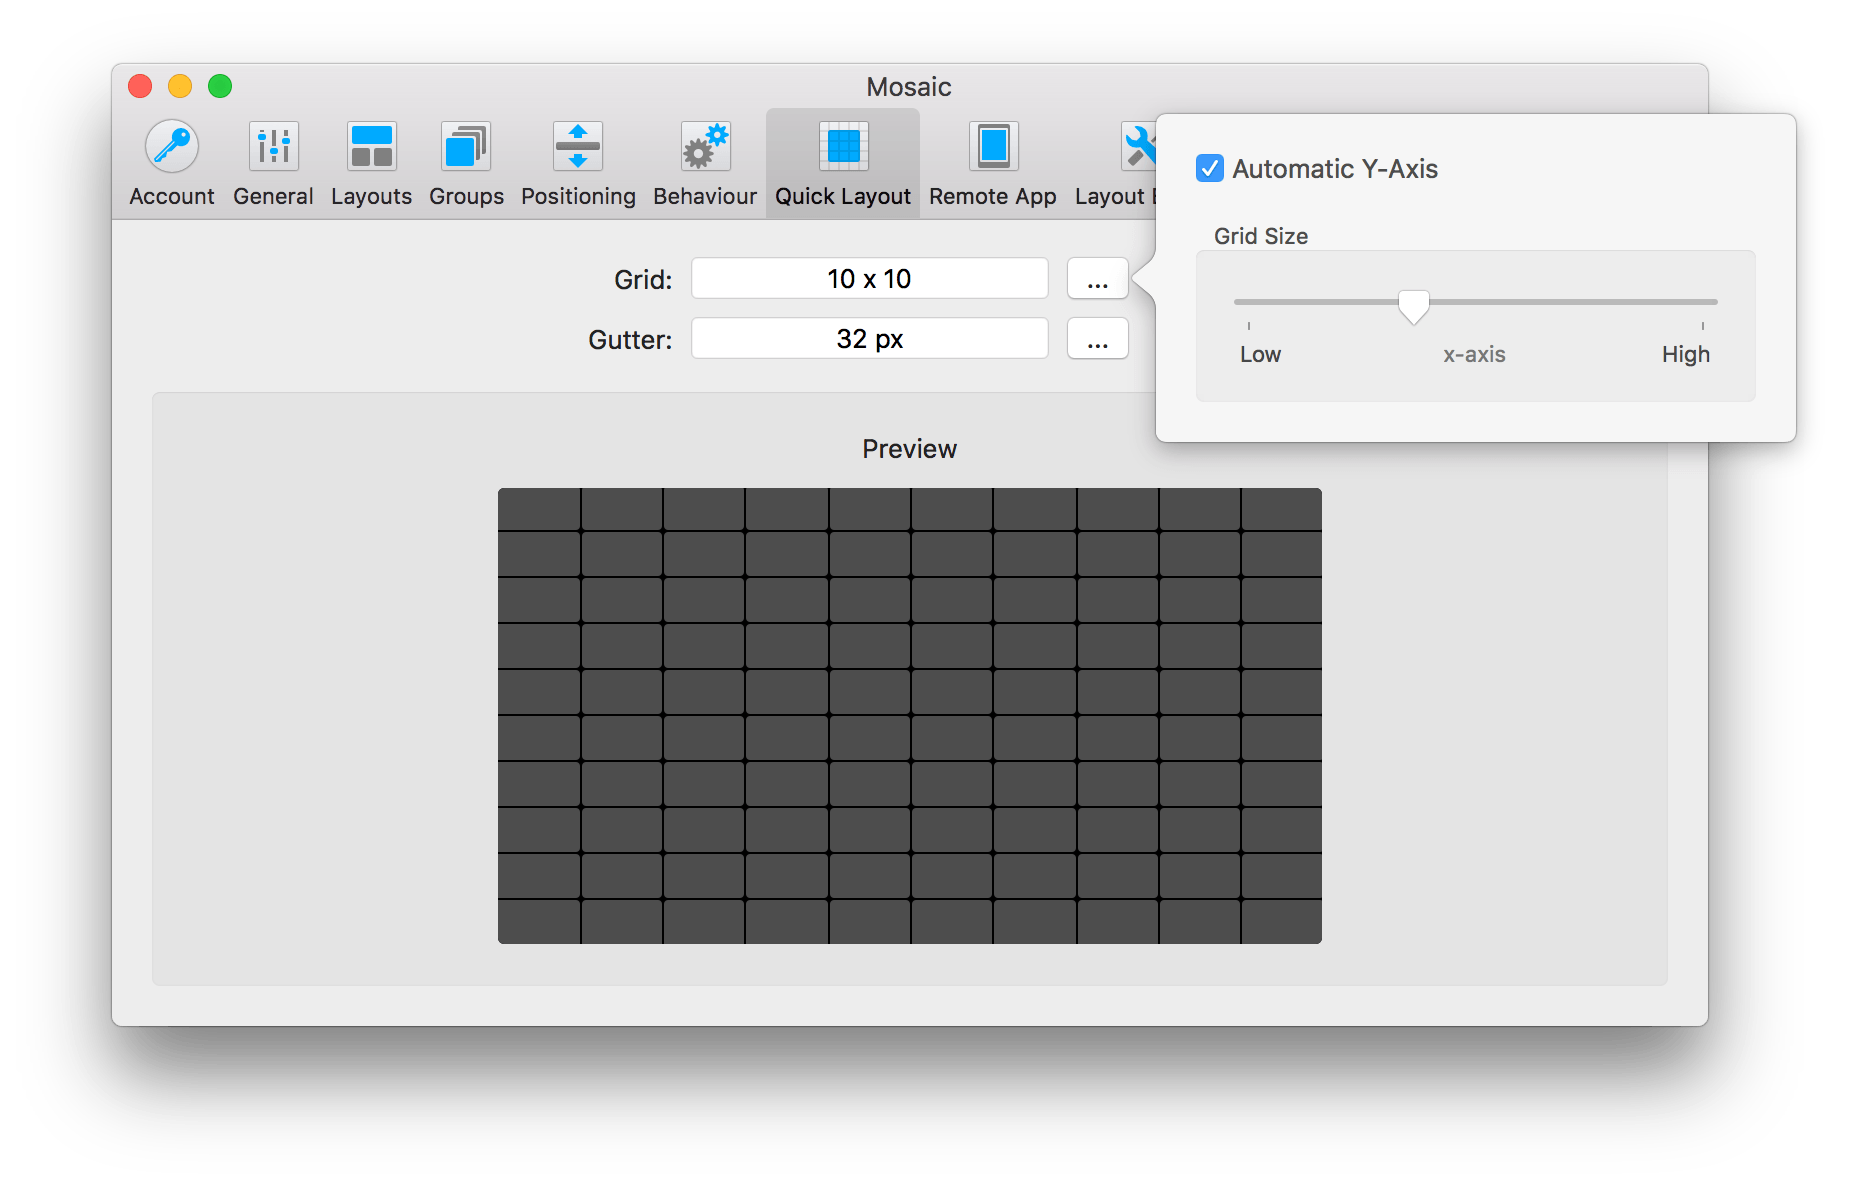Open the Behaviour settings pane
This screenshot has width=1856, height=1186.
705,164
